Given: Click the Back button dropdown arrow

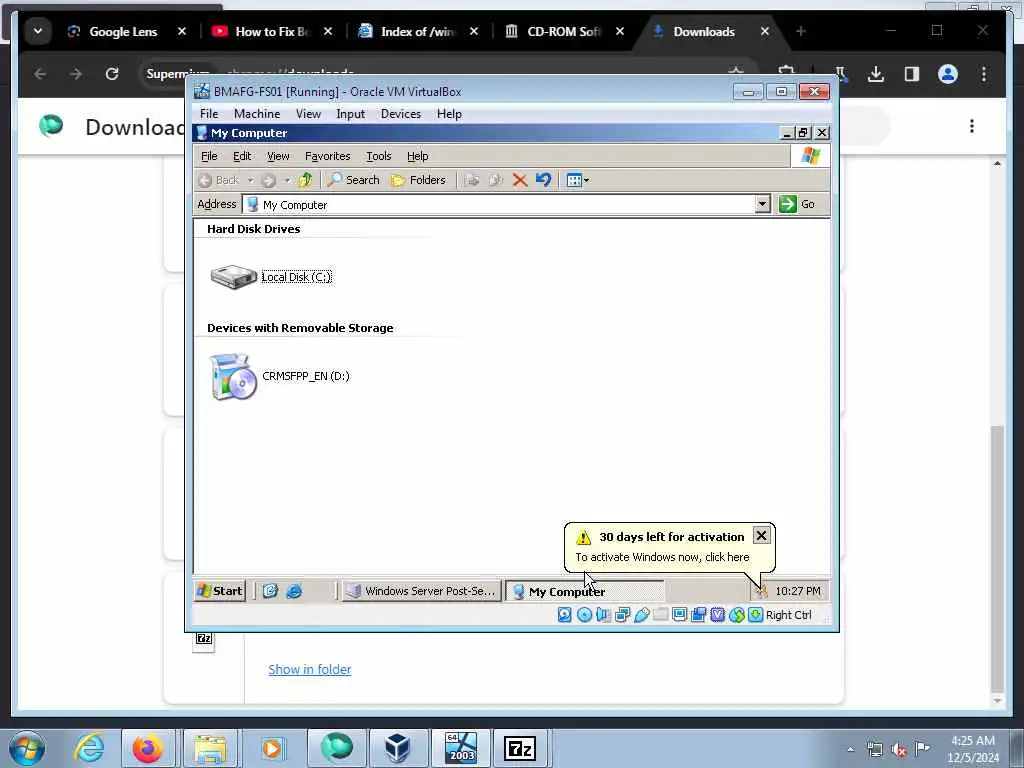Looking at the screenshot, I should [x=250, y=180].
